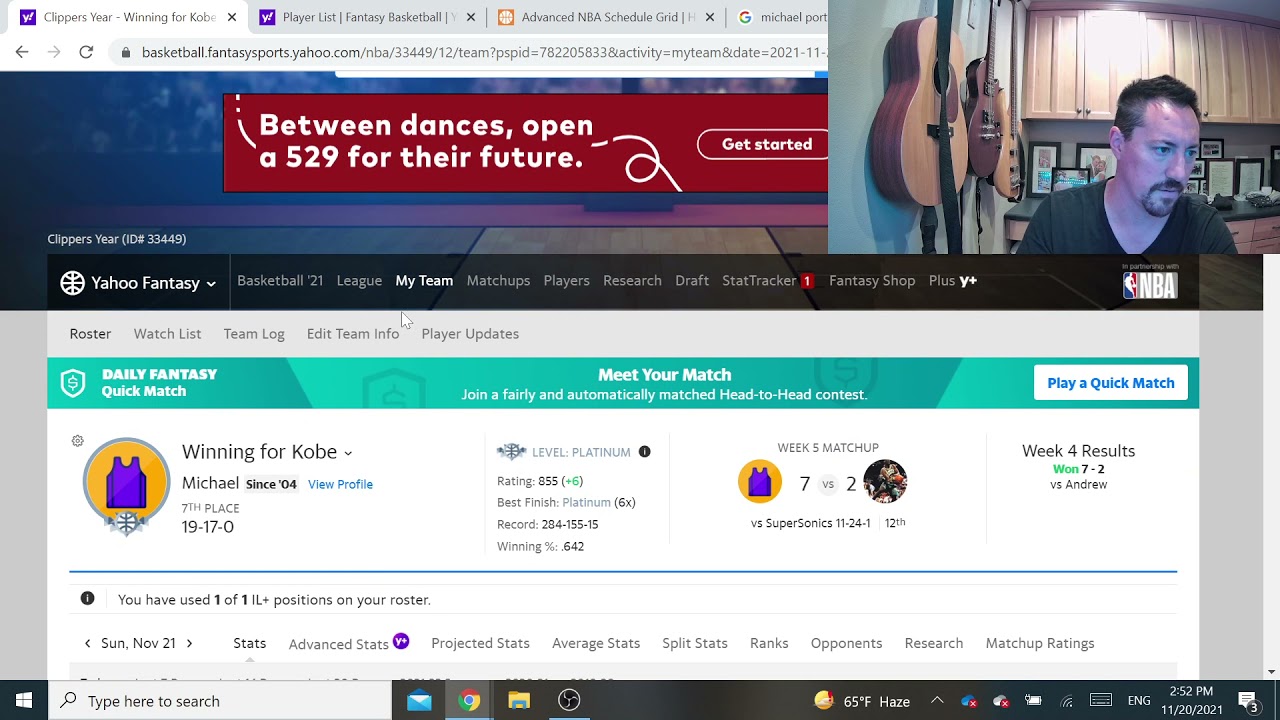Image resolution: width=1280 pixels, height=720 pixels.
Task: Open Mail app from taskbar
Action: pos(419,701)
